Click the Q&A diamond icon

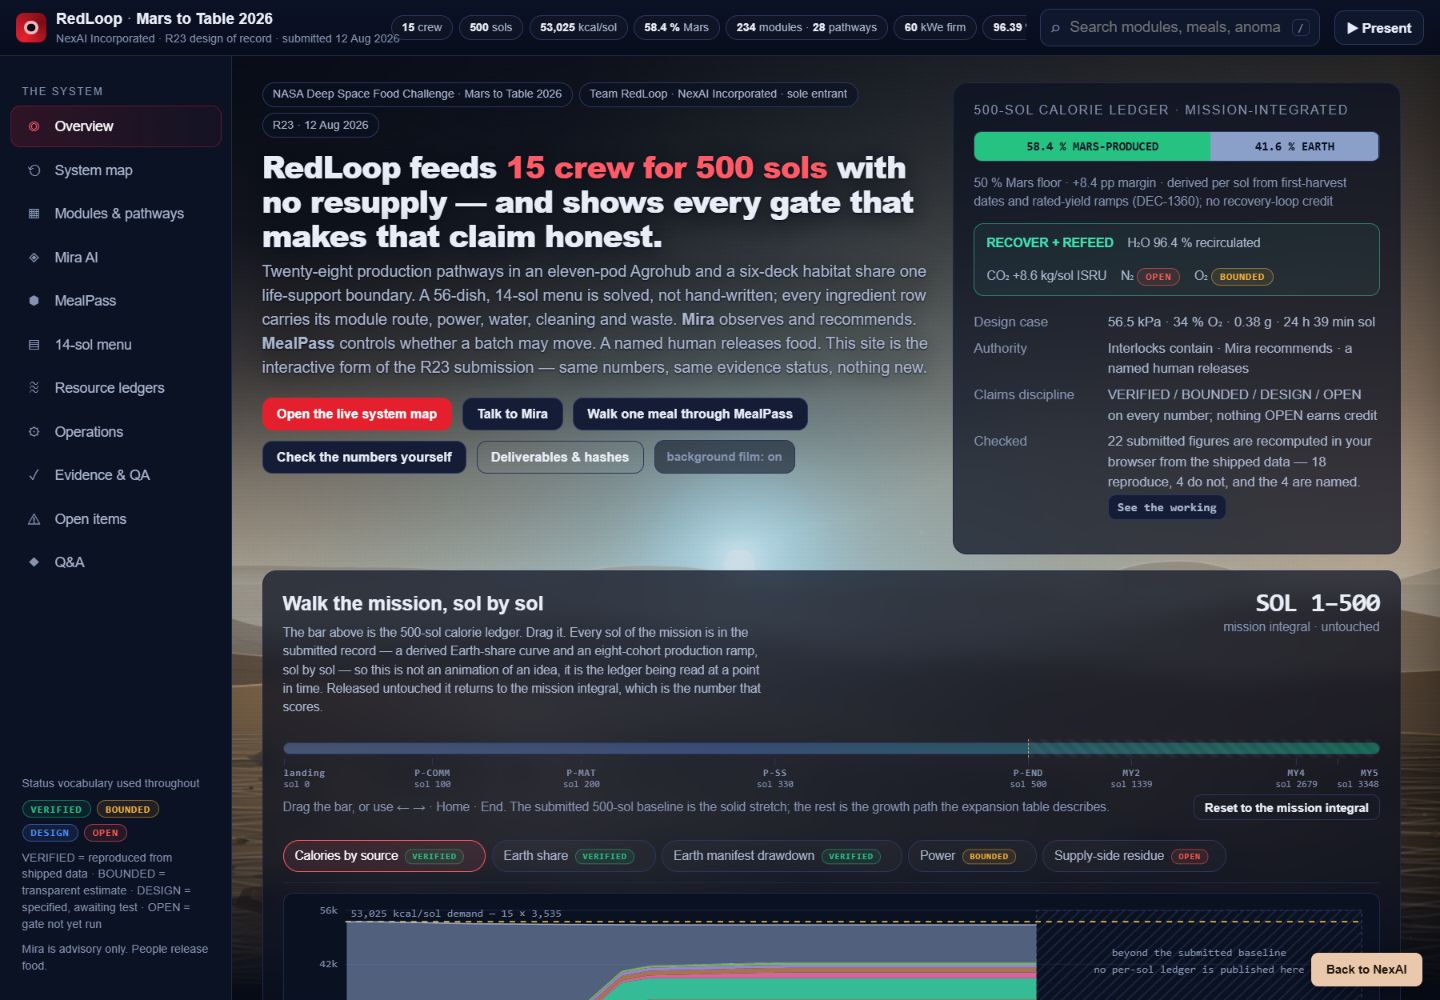coord(34,562)
